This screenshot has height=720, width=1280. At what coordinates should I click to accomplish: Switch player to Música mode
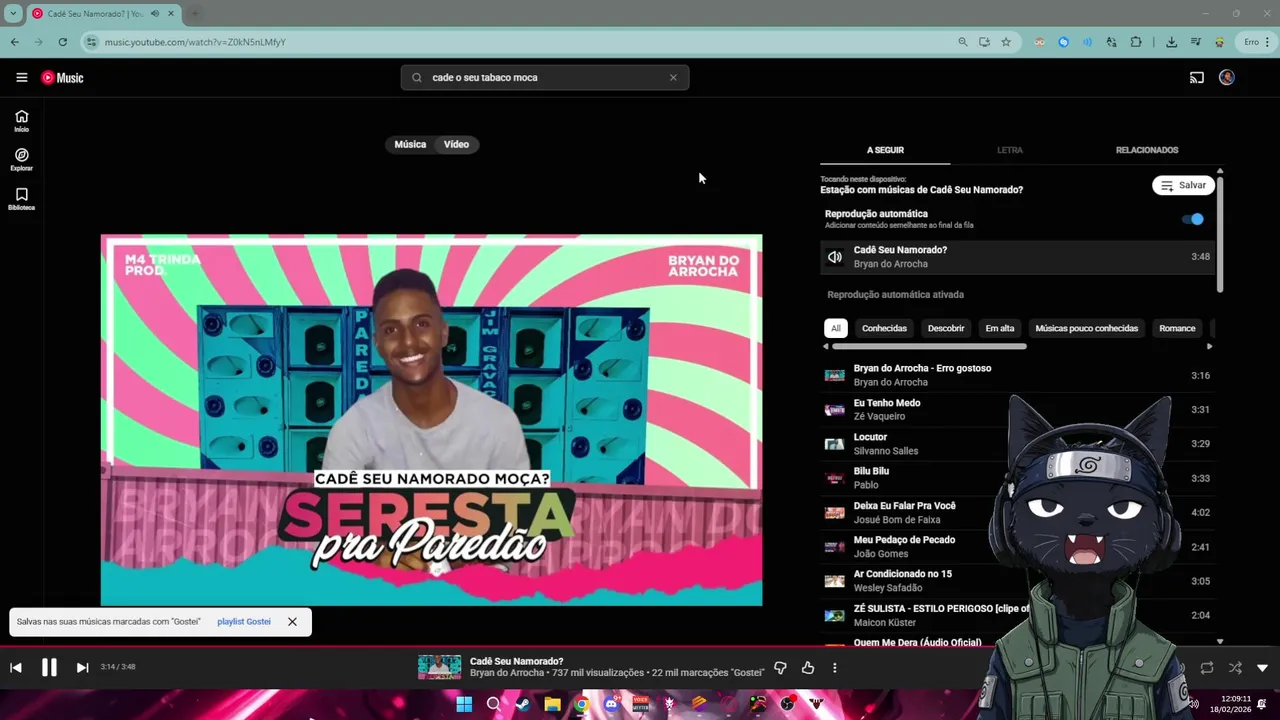pos(410,144)
